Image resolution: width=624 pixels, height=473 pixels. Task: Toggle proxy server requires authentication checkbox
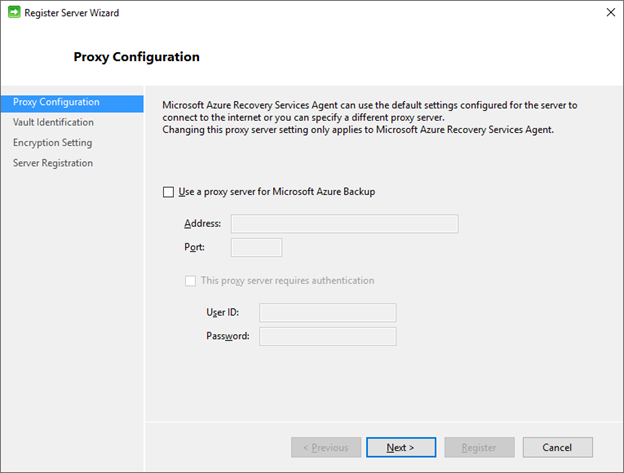tap(191, 281)
